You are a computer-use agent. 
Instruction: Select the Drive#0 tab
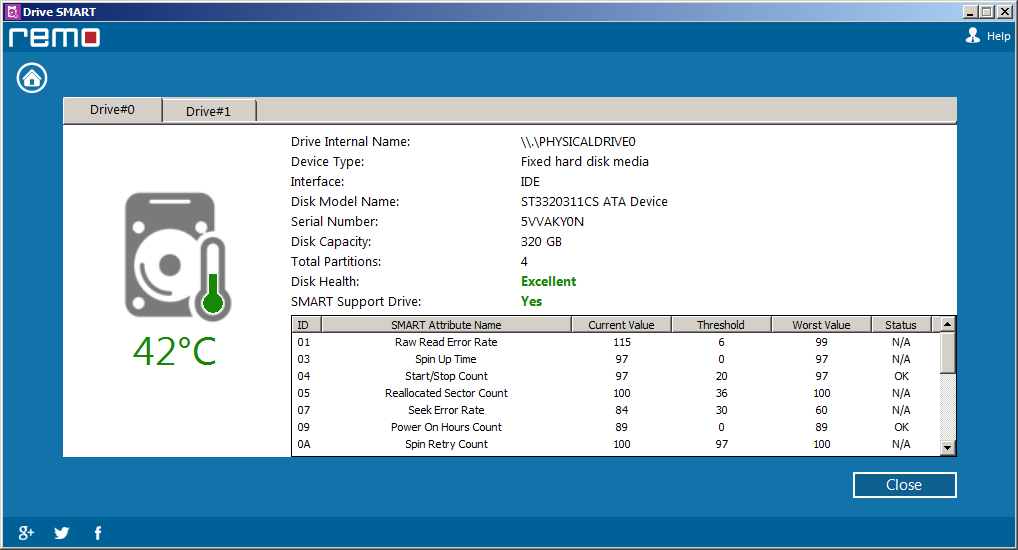pos(112,110)
